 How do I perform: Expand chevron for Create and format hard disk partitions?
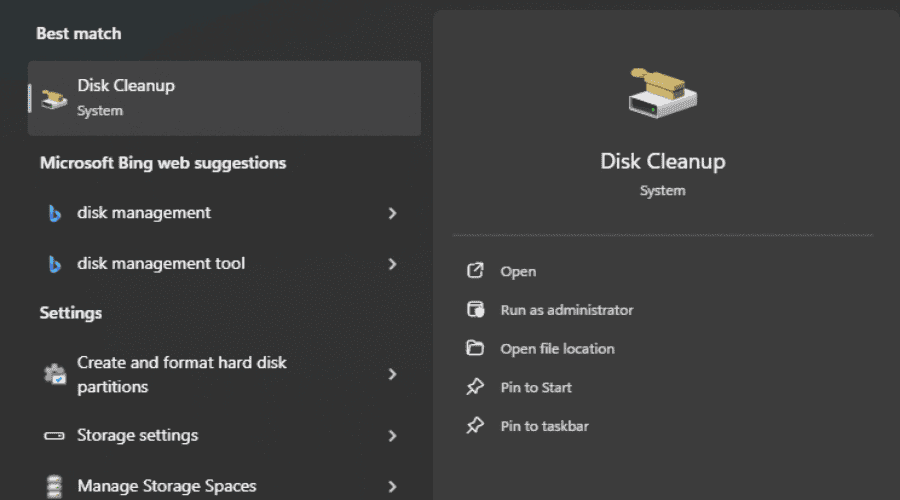(392, 374)
